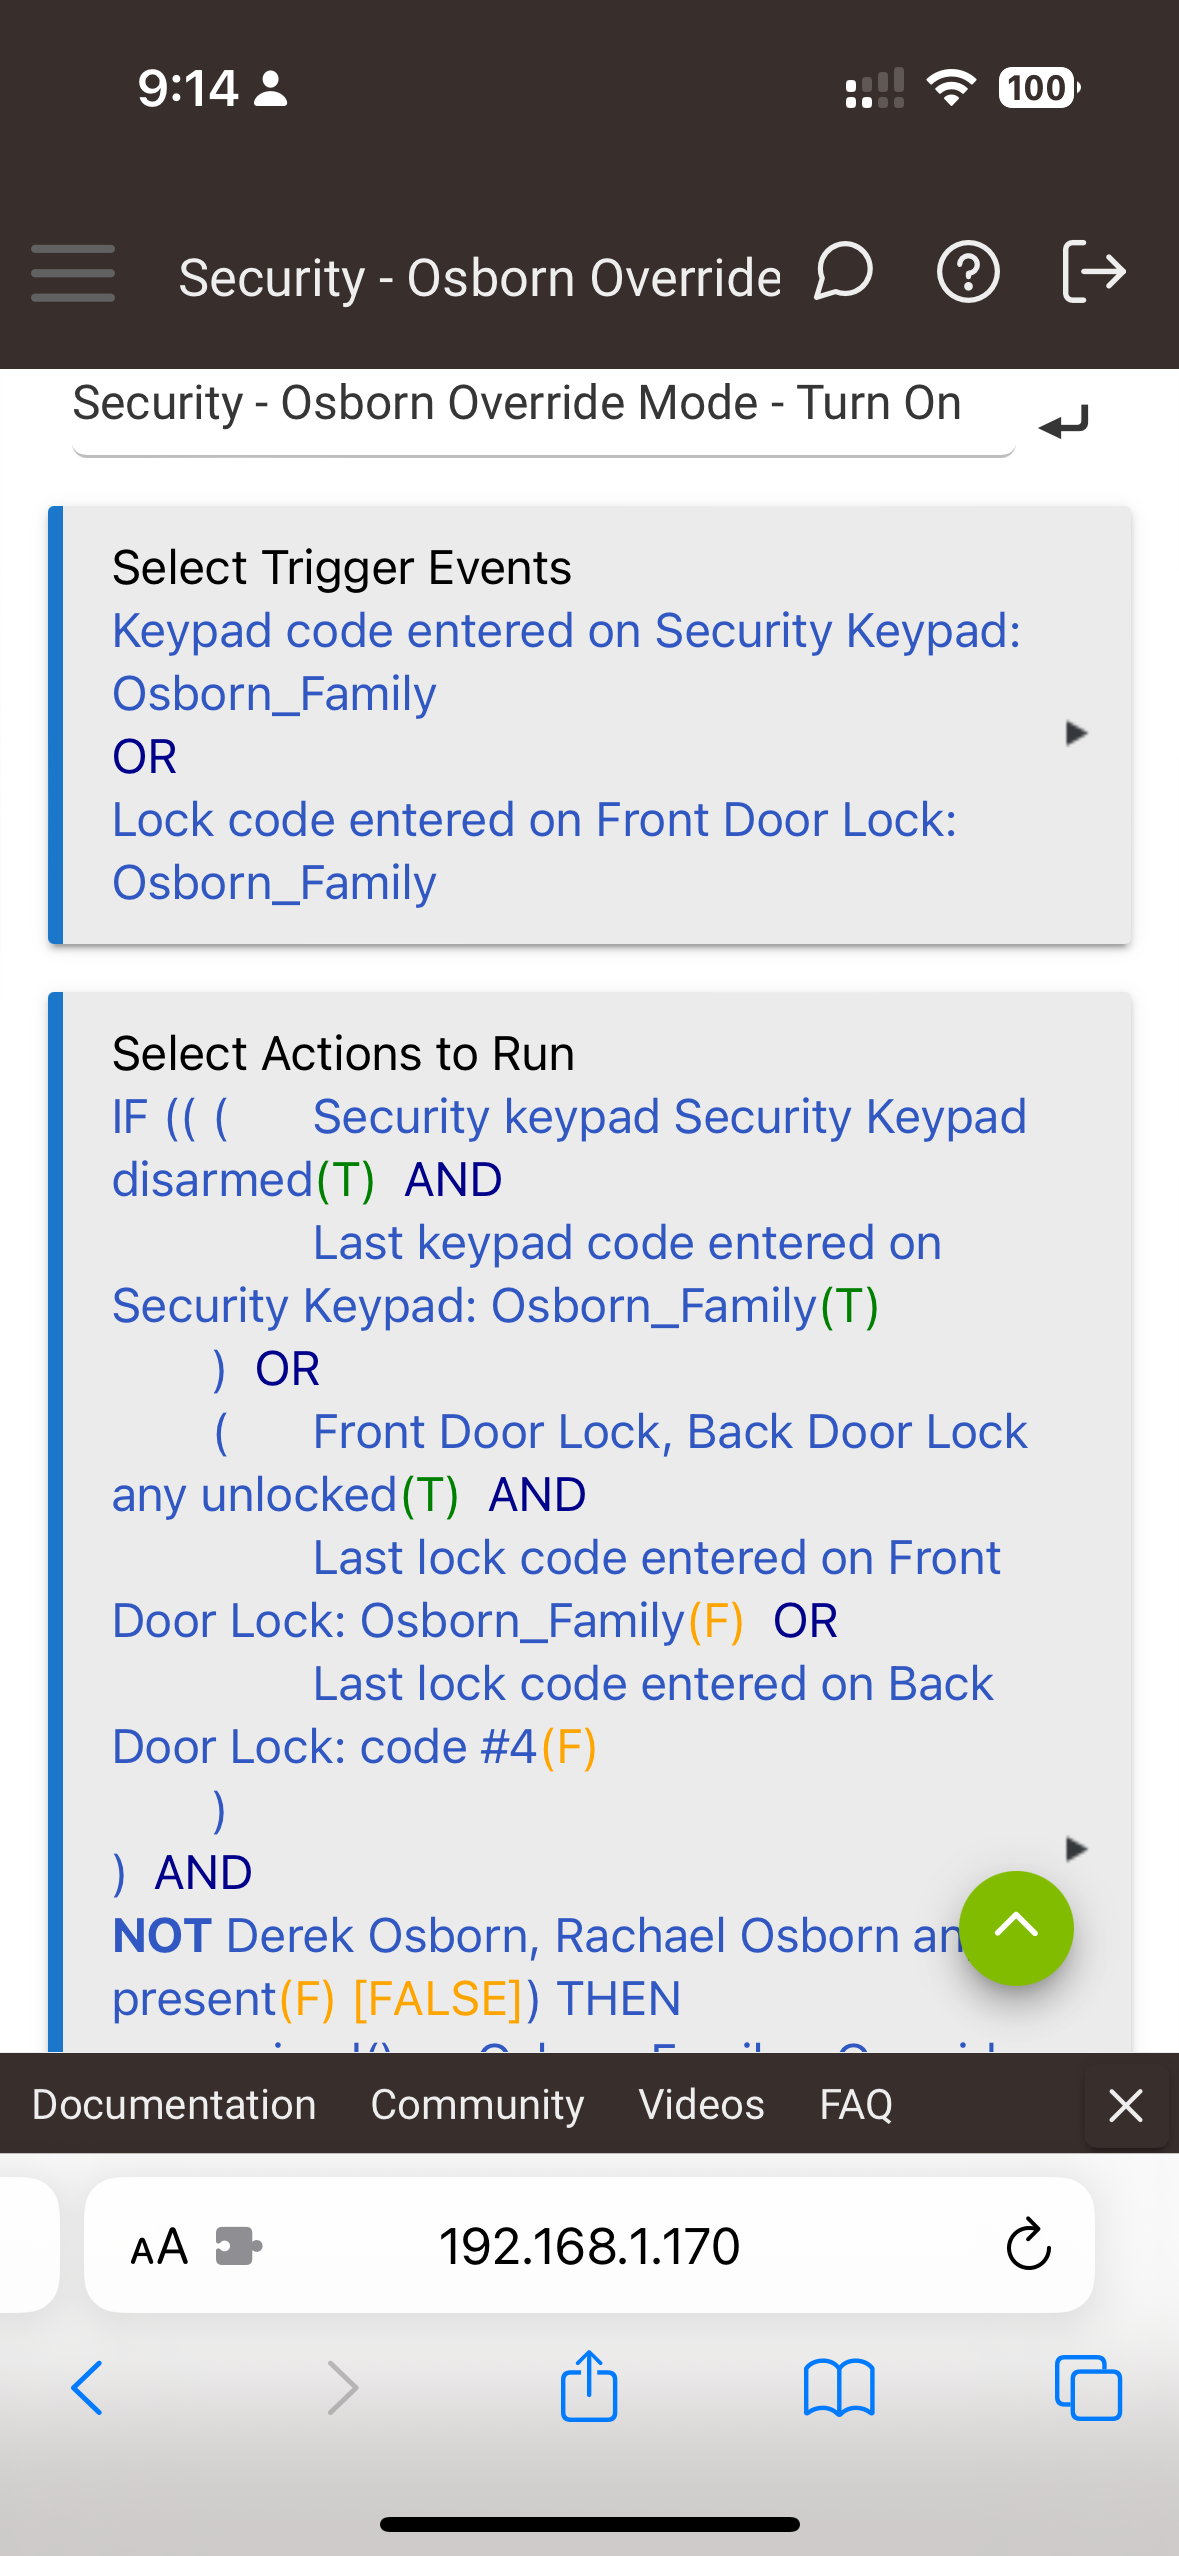
Task: Open the AA reader options
Action: click(160, 2246)
